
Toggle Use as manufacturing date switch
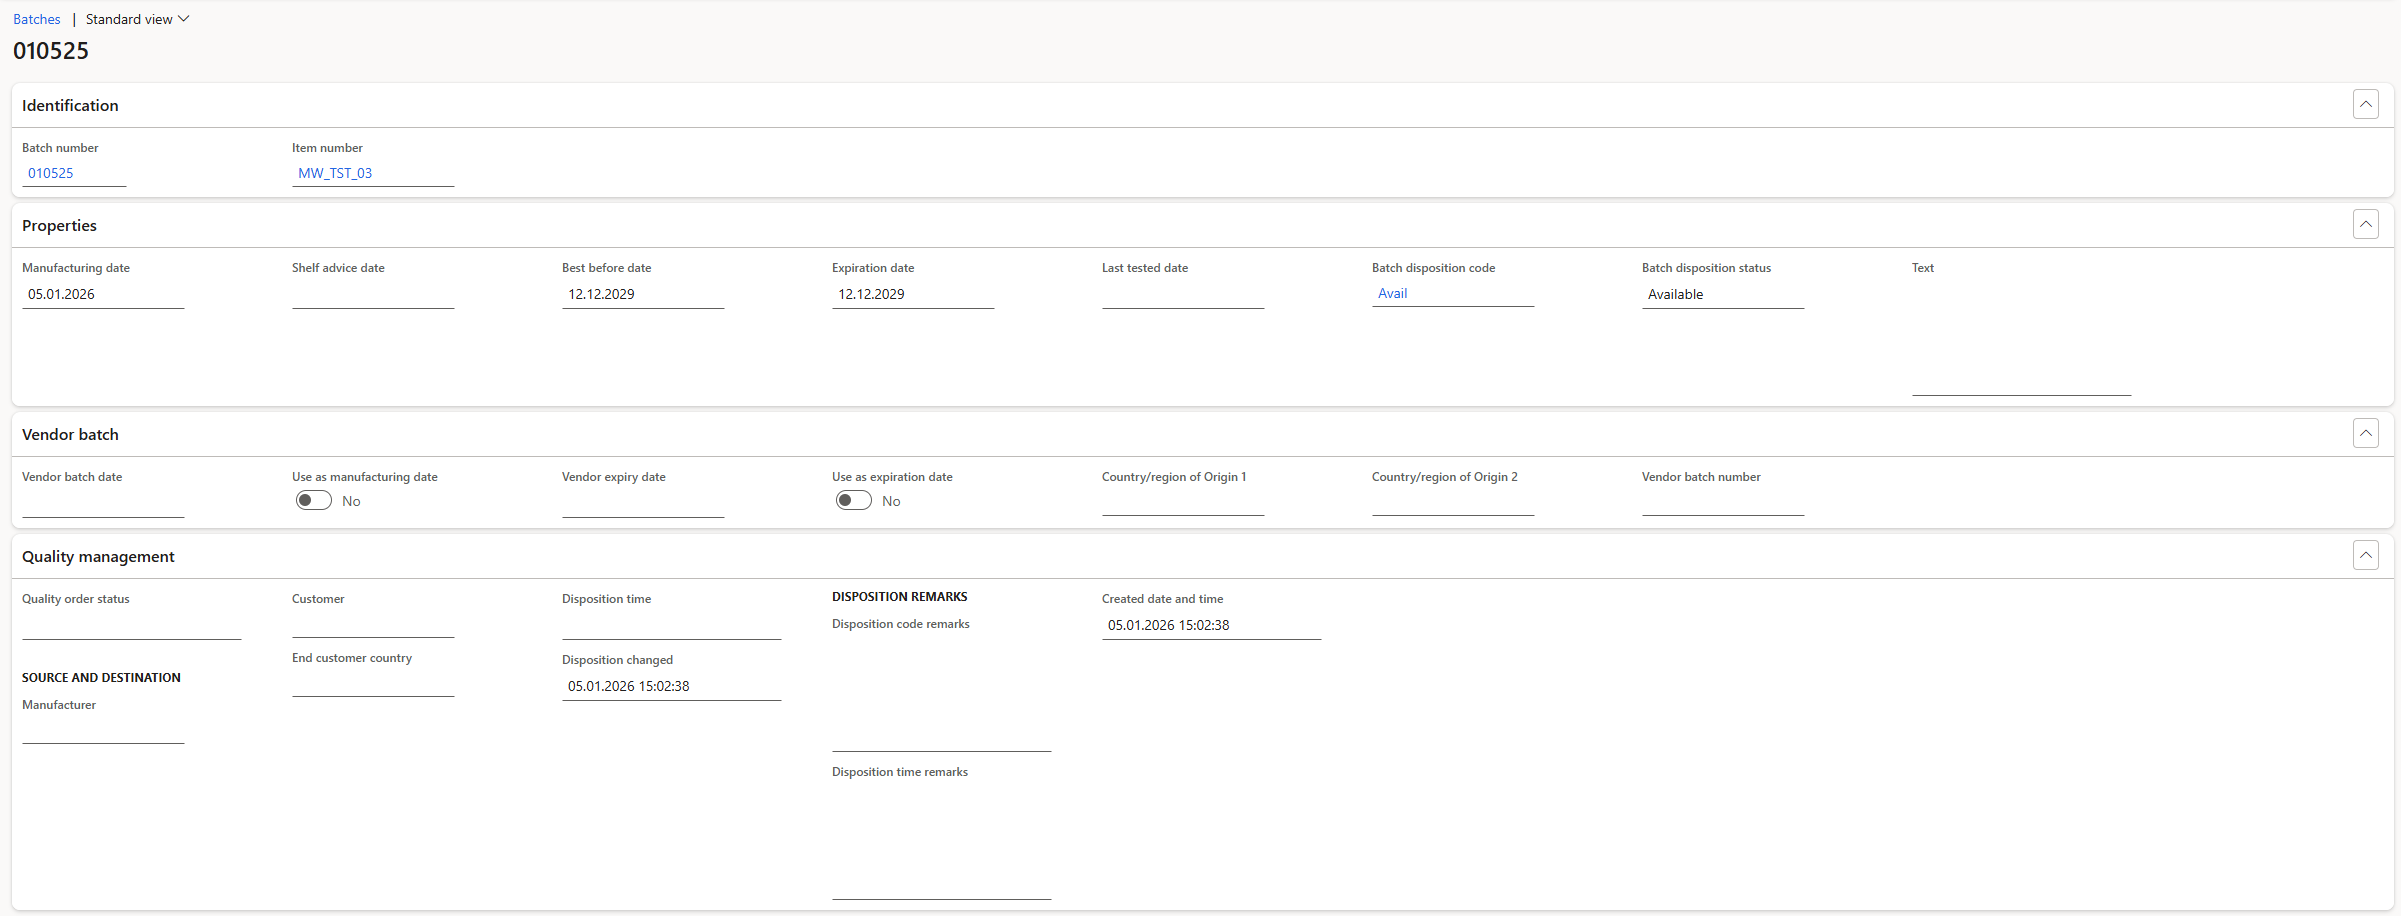[314, 501]
